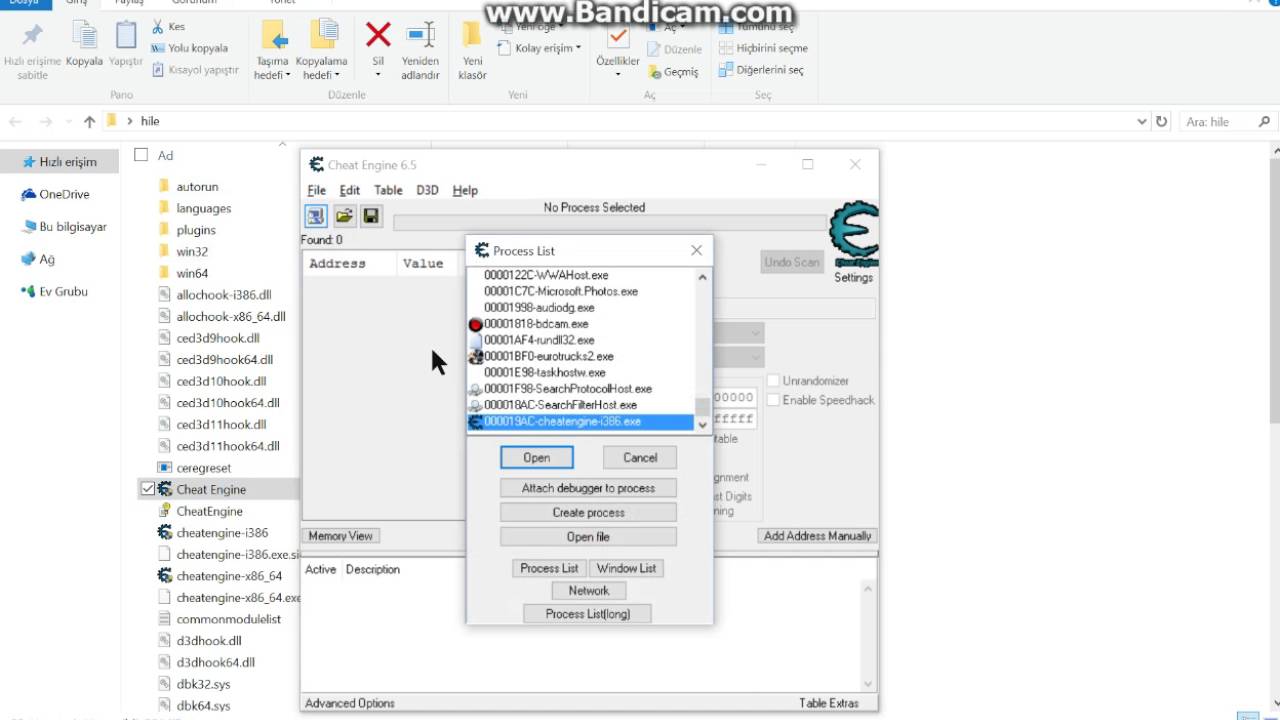Image resolution: width=1280 pixels, height=720 pixels.
Task: Click the Open file button
Action: point(588,537)
